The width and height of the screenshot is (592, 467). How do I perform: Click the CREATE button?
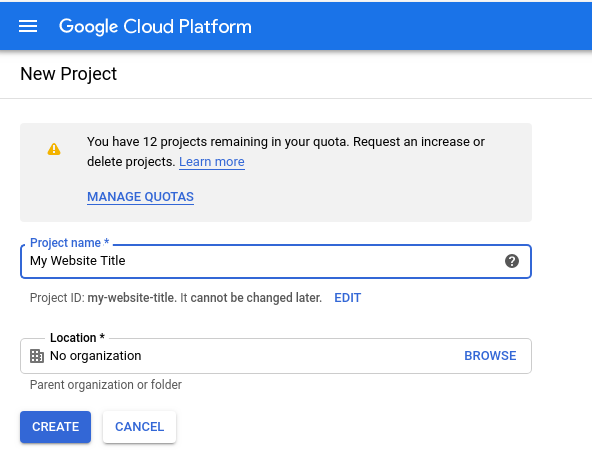click(56, 427)
